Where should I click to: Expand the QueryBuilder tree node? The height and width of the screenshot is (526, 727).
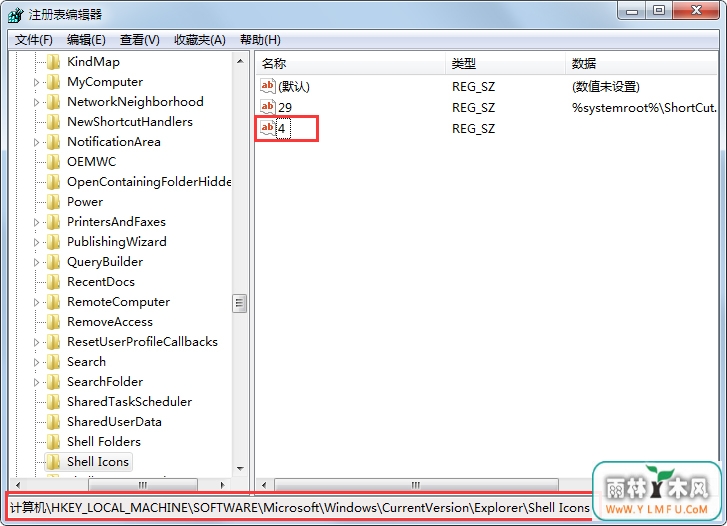tap(37, 262)
